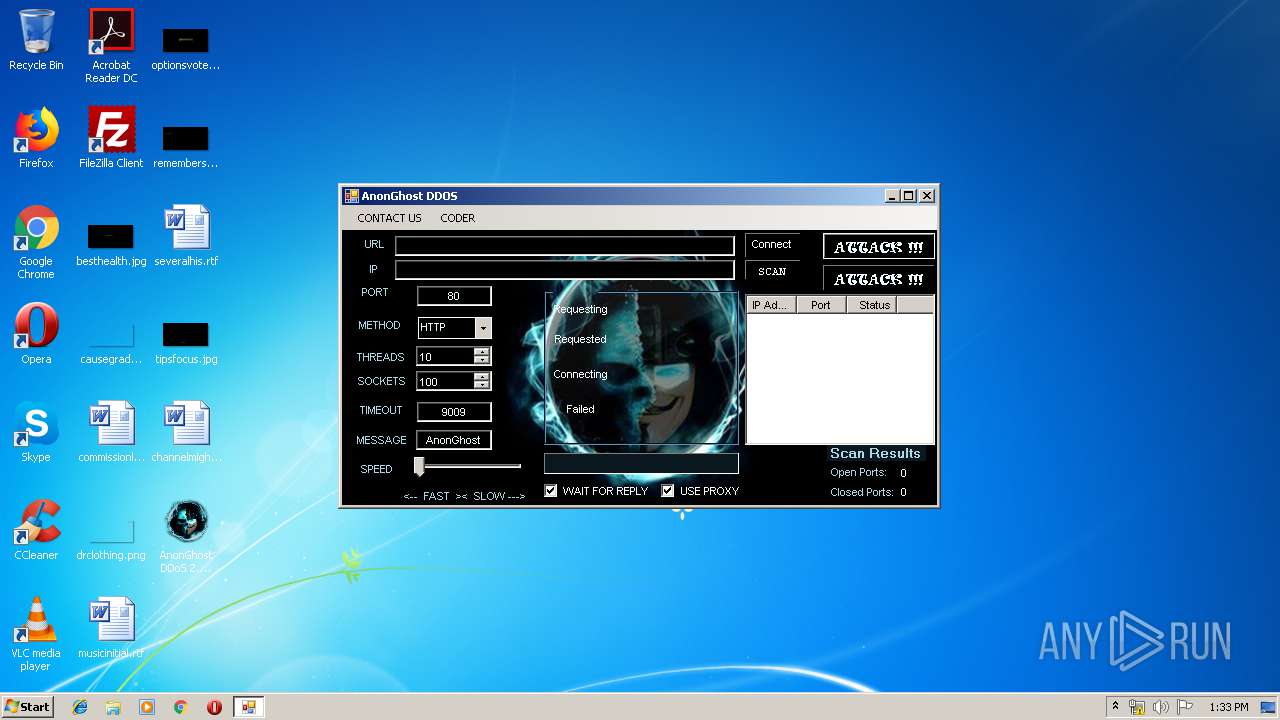1280x720 pixels.
Task: Show hidden system tray icons
Action: [x=1115, y=707]
